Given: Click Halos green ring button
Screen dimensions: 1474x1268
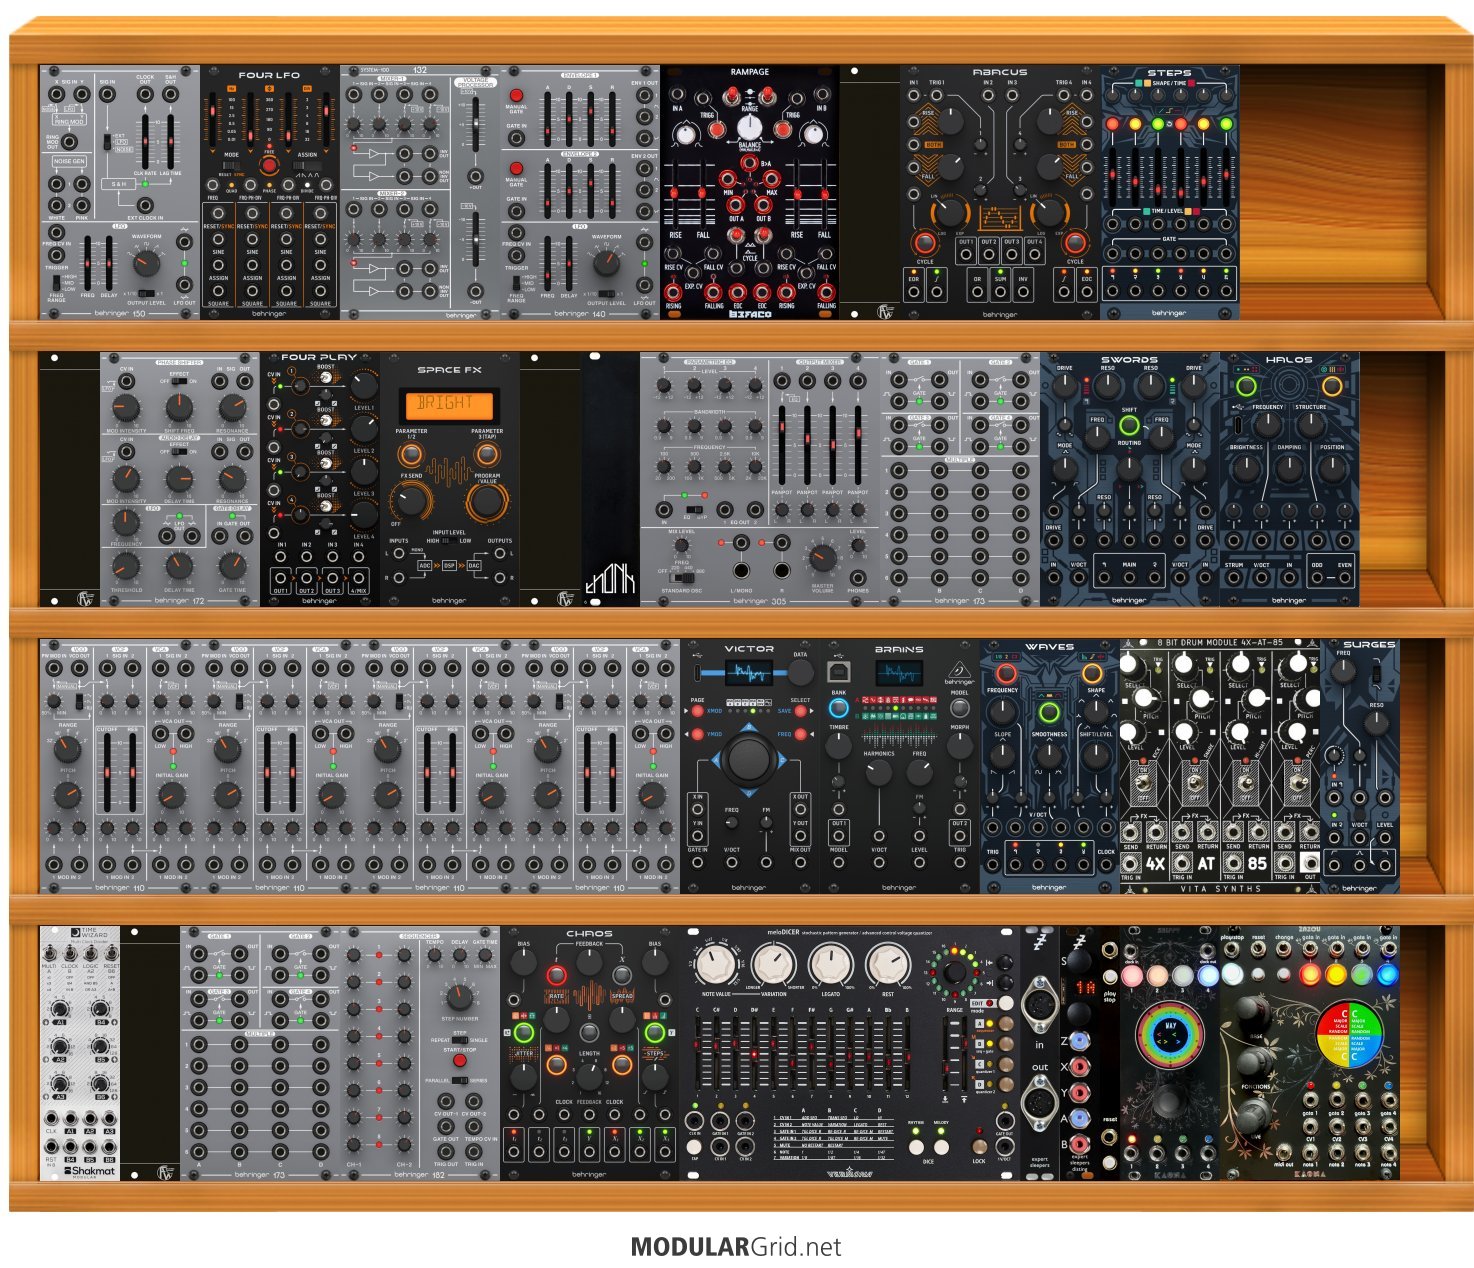Looking at the screenshot, I should 1246,386.
